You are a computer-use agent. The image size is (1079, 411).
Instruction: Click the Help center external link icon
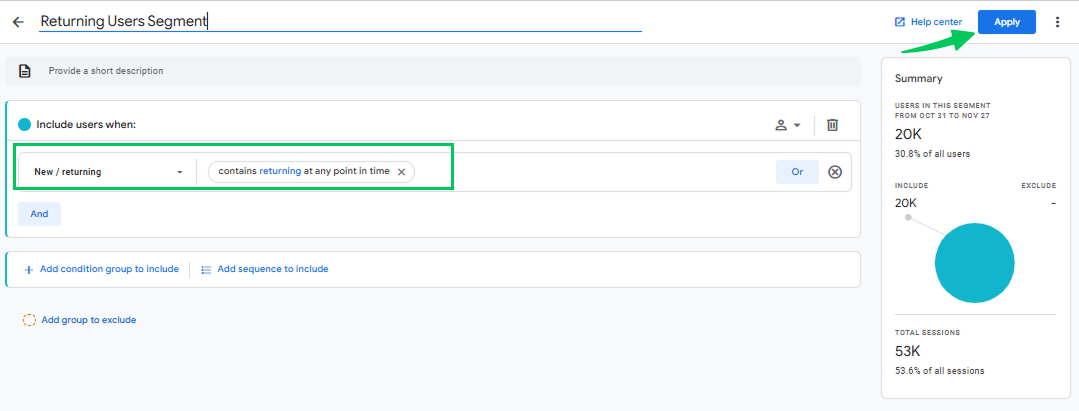pyautogui.click(x=900, y=22)
